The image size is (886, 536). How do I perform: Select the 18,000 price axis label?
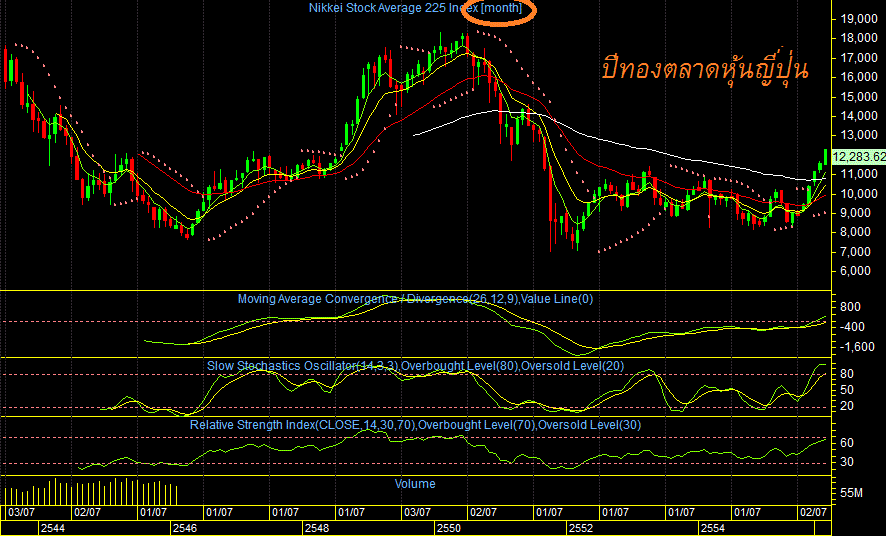click(x=859, y=38)
